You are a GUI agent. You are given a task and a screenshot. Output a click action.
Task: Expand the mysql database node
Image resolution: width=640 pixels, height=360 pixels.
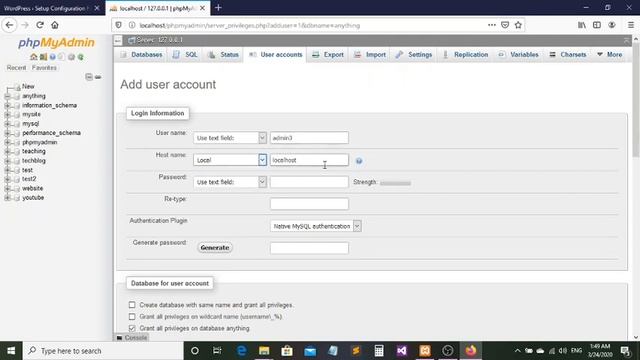7,124
